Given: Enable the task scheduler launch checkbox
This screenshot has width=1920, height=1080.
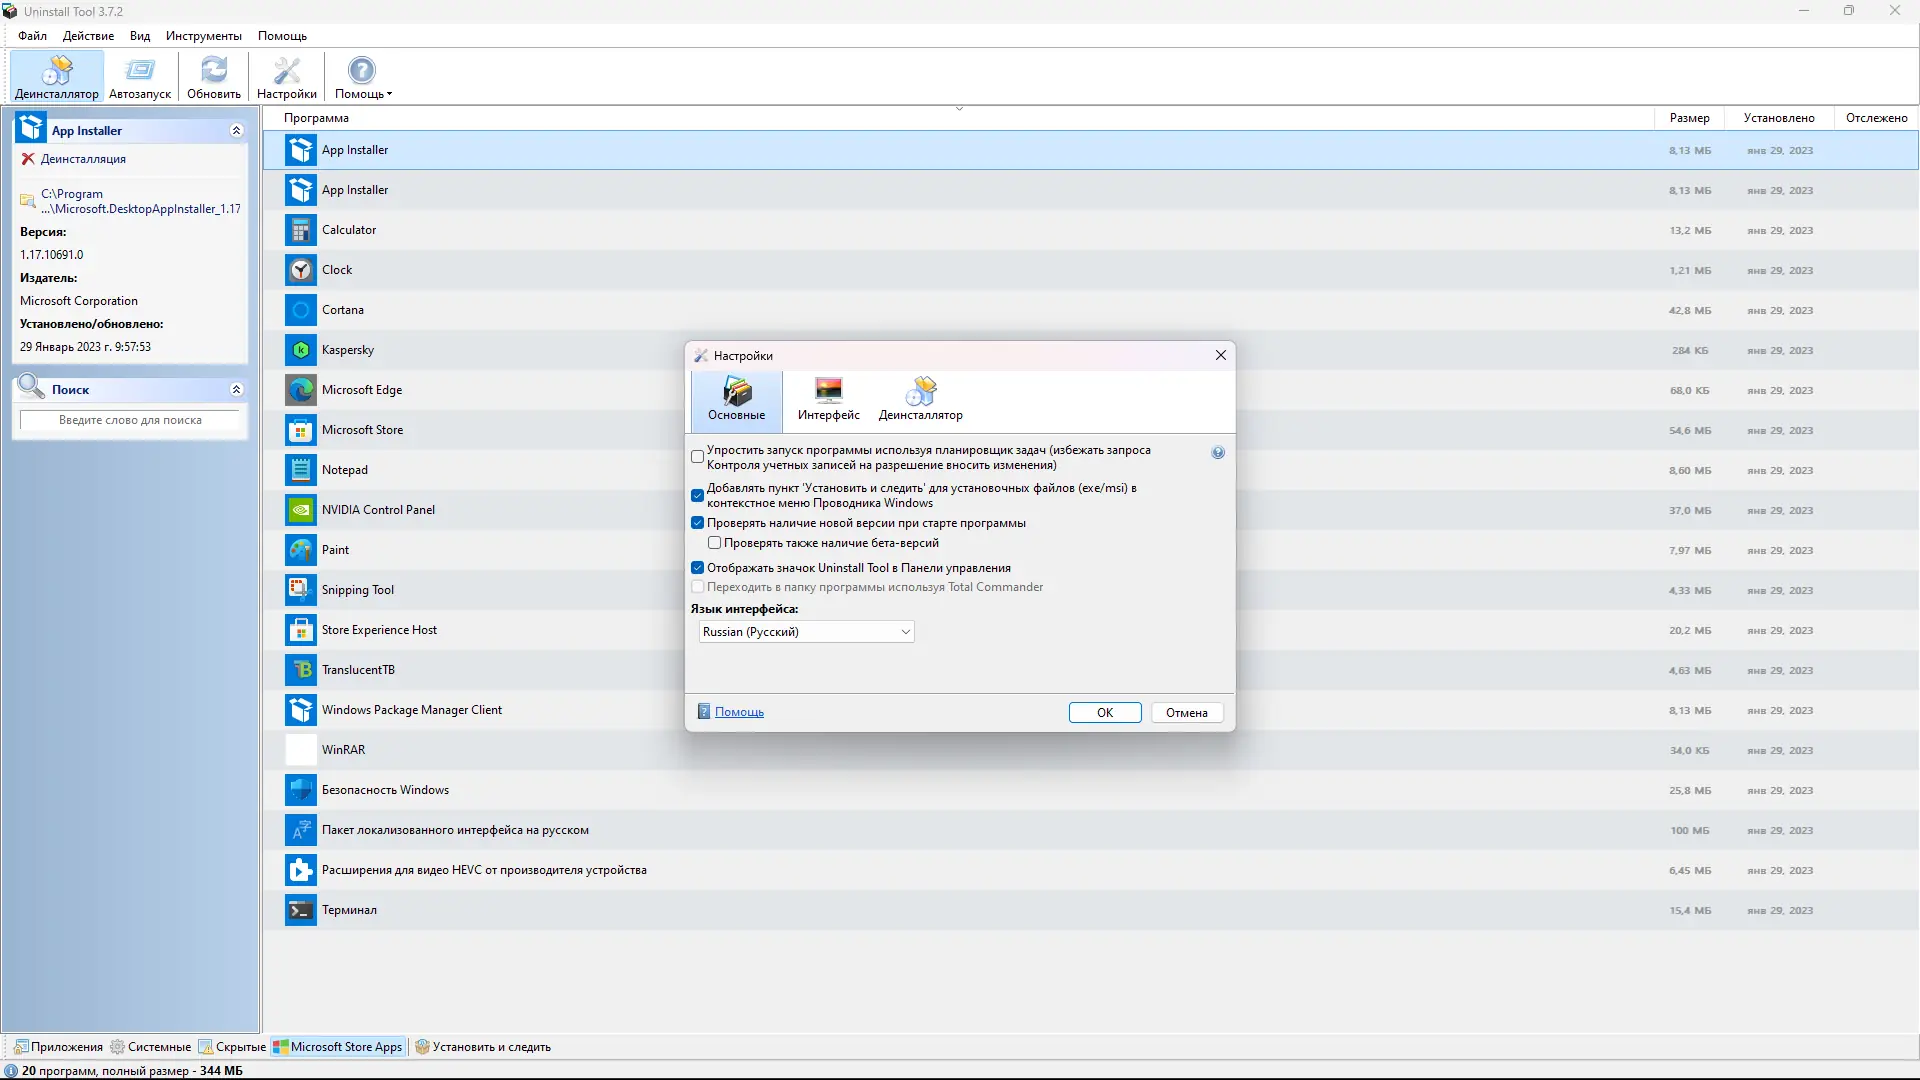Looking at the screenshot, I should coord(698,457).
